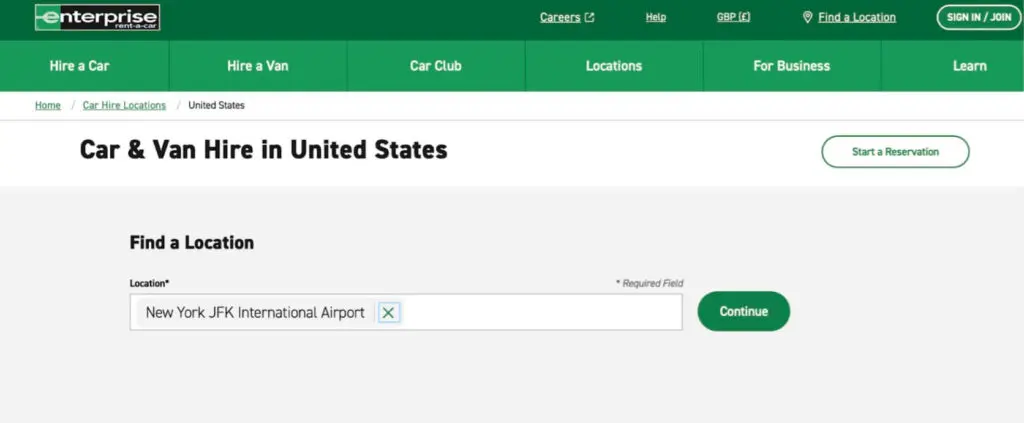Choose the For Business menu item
The width and height of the screenshot is (1024, 423).
click(x=791, y=66)
